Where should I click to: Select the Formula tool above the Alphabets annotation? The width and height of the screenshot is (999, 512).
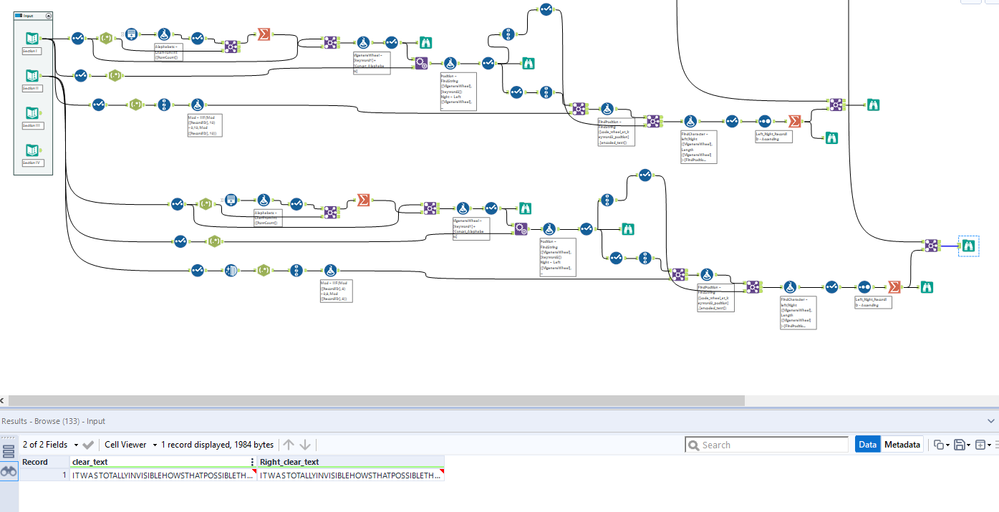coord(164,34)
